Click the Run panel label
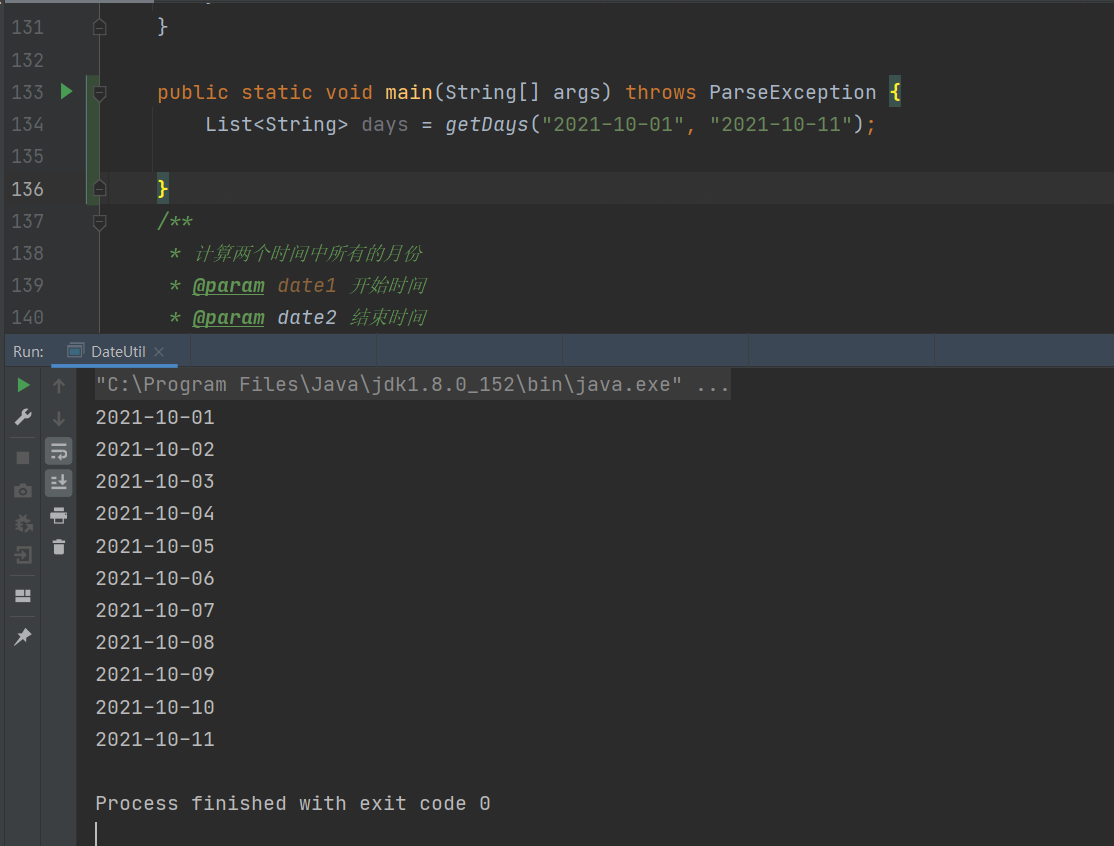 pyautogui.click(x=28, y=352)
